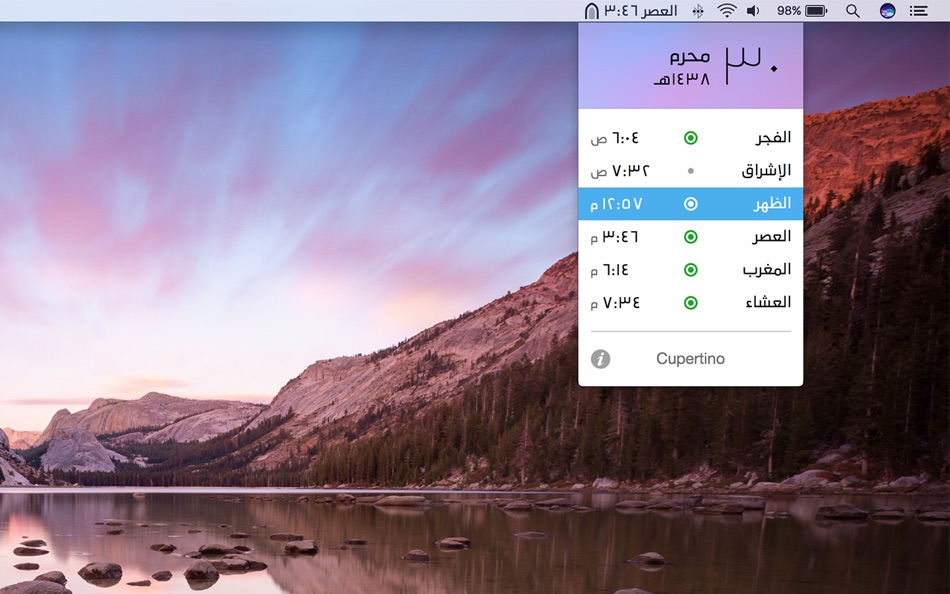Open Spotlight search magnifier
Screen dimensions: 950x594
pos(852,11)
